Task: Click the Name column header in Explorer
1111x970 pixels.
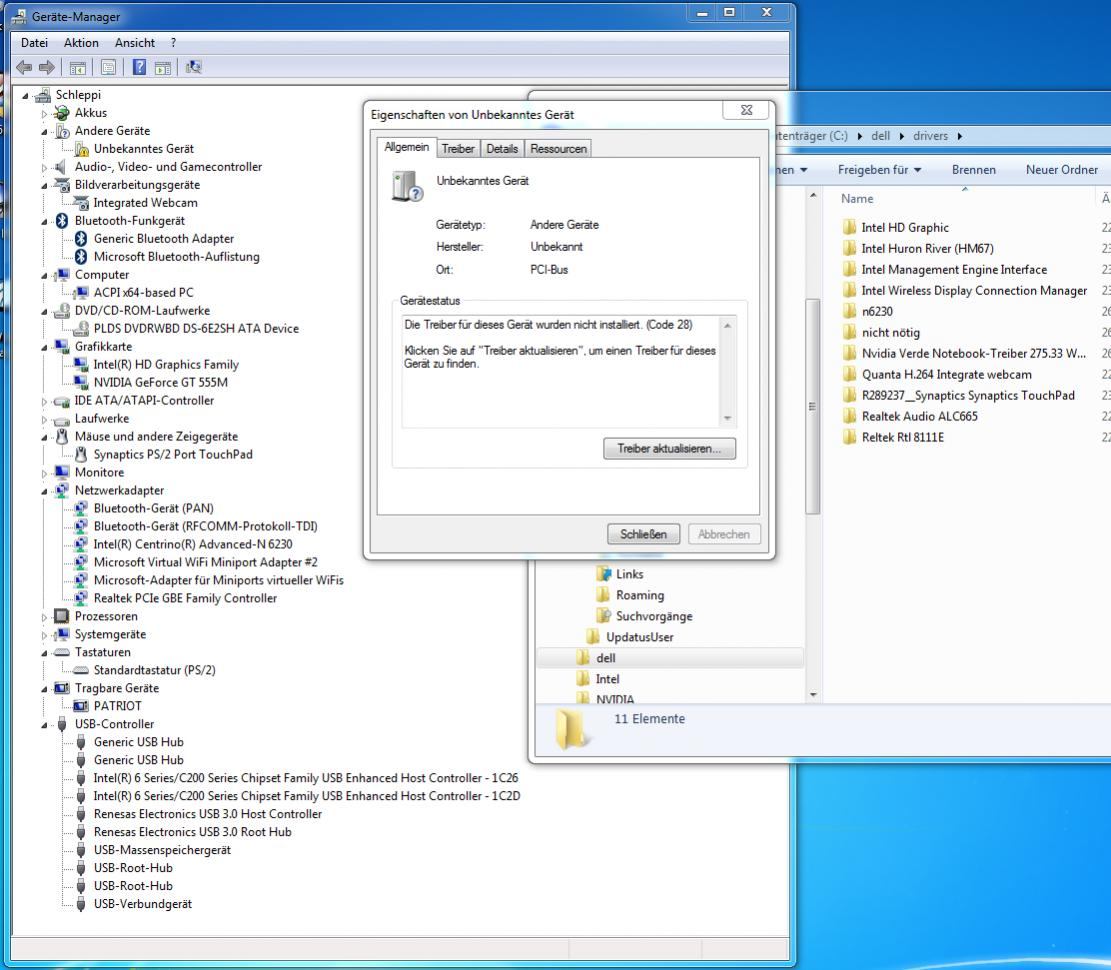Action: click(x=857, y=199)
